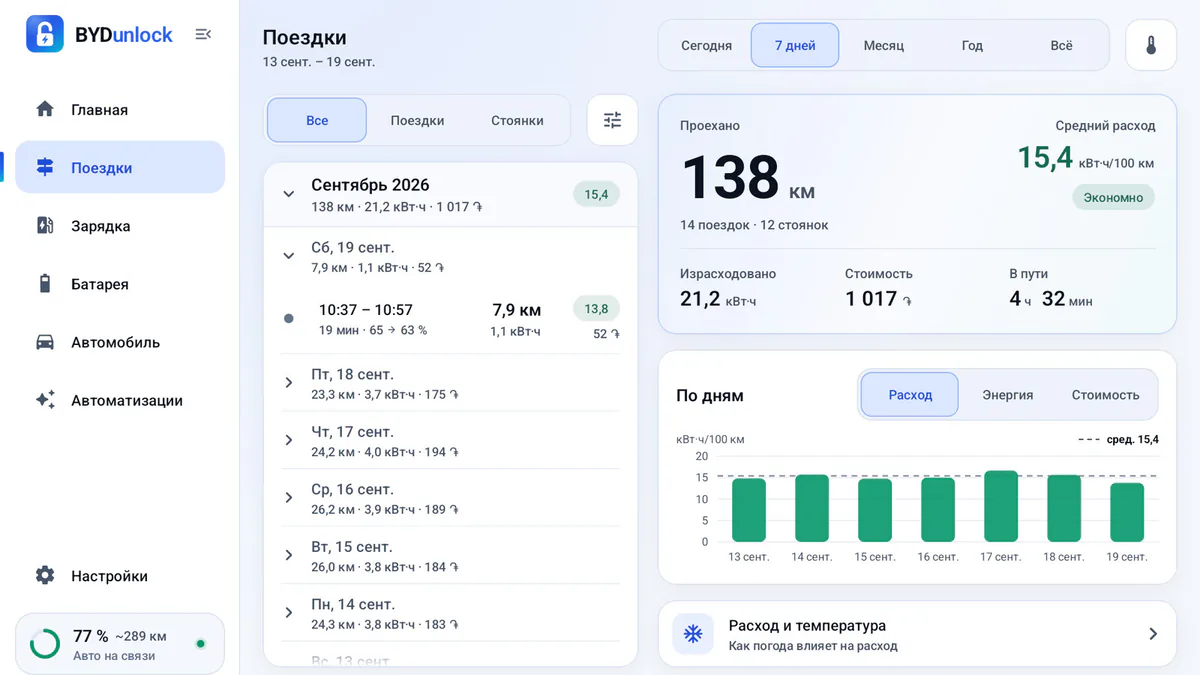This screenshot has width=1200, height=675.
Task: Click the Зарядка charging station icon
Action: click(x=45, y=225)
